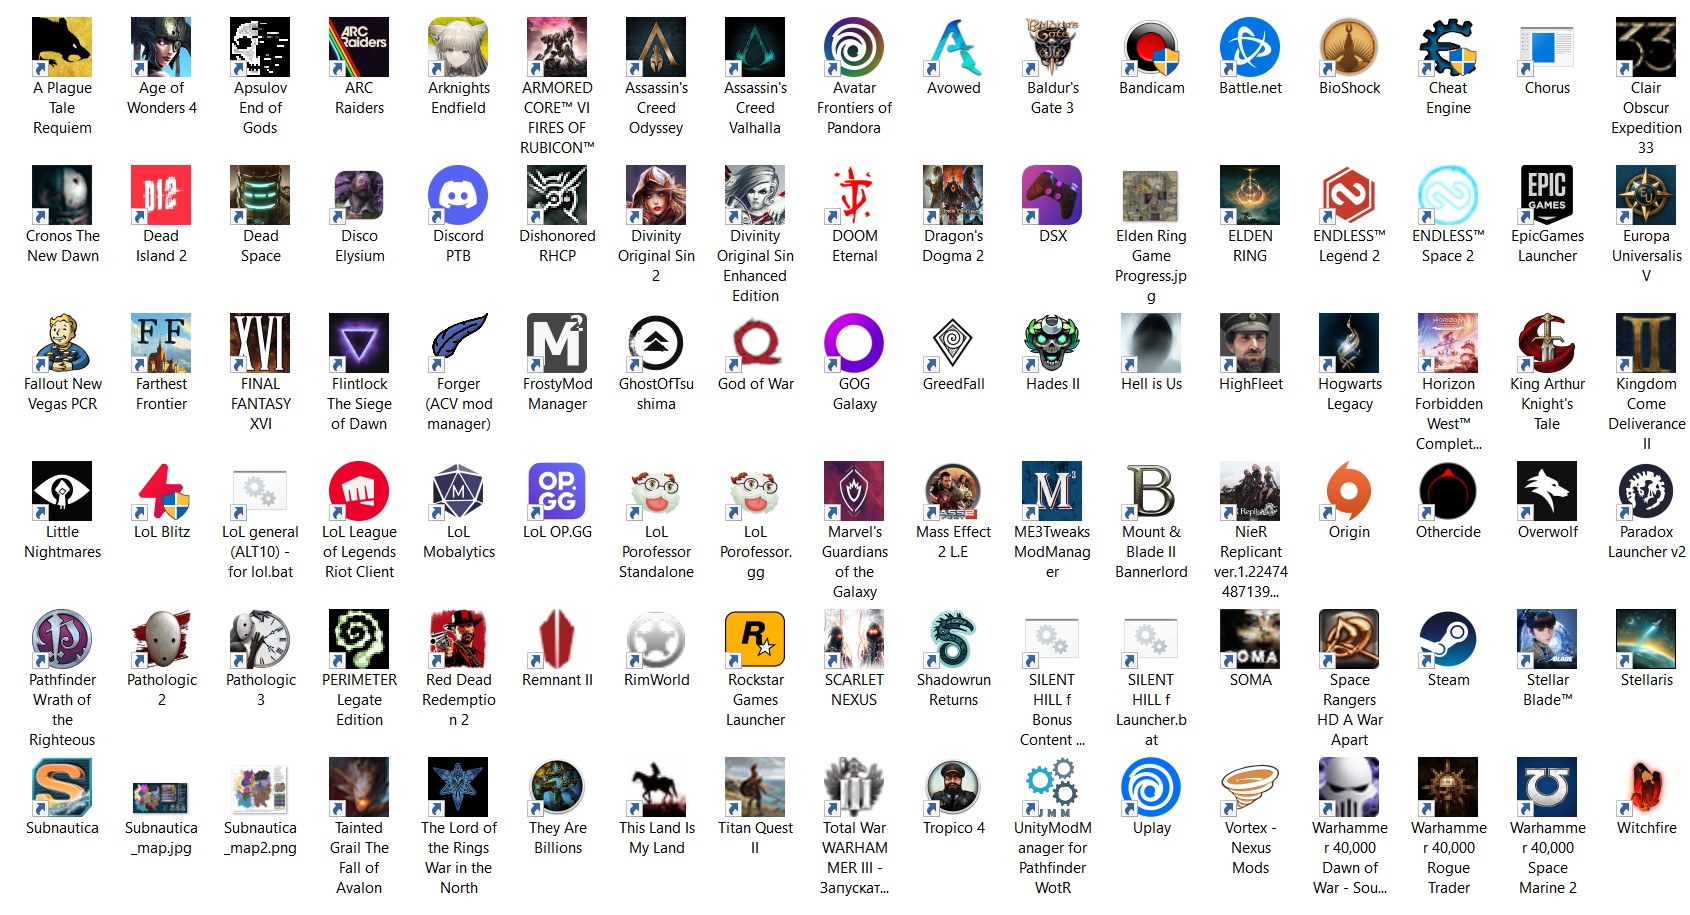Screen dimensions: 1690x915
Task: Launch Age of Wonders 4 icon
Action: click(x=161, y=47)
